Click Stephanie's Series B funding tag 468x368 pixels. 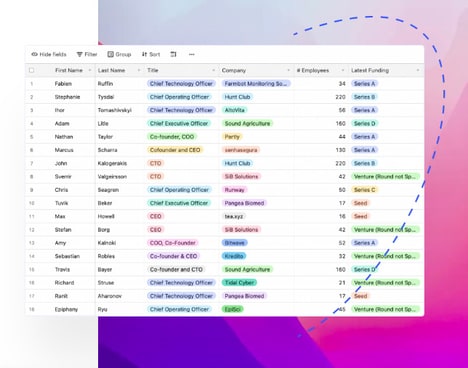(364, 97)
